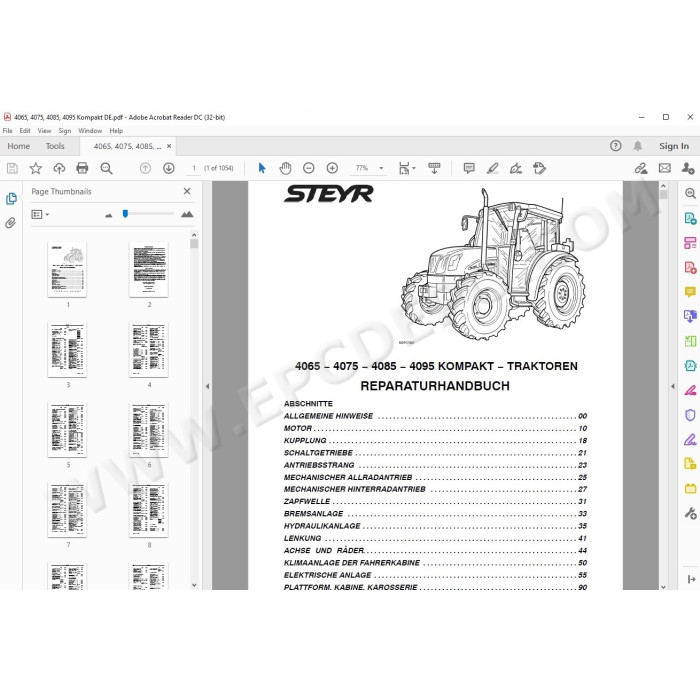Viewport: 700px width, 700px height.
Task: Open the sign document pen tool
Action: point(516,168)
